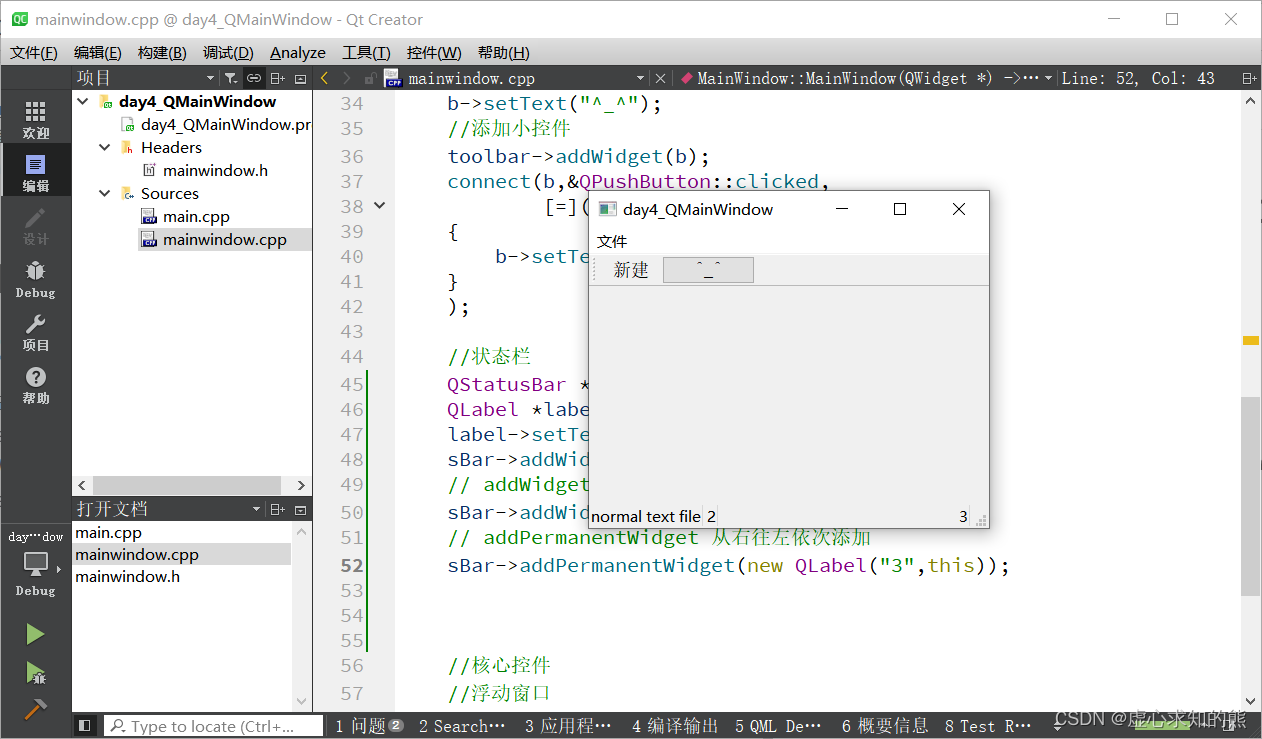This screenshot has width=1262, height=739.
Task: Collapse the code block at line 38
Action: point(379,205)
